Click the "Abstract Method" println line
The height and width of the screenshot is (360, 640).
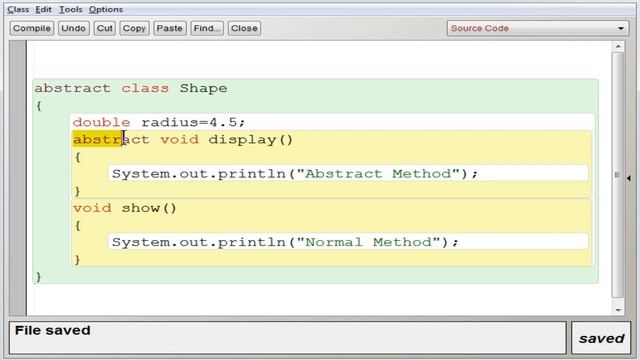(x=295, y=173)
